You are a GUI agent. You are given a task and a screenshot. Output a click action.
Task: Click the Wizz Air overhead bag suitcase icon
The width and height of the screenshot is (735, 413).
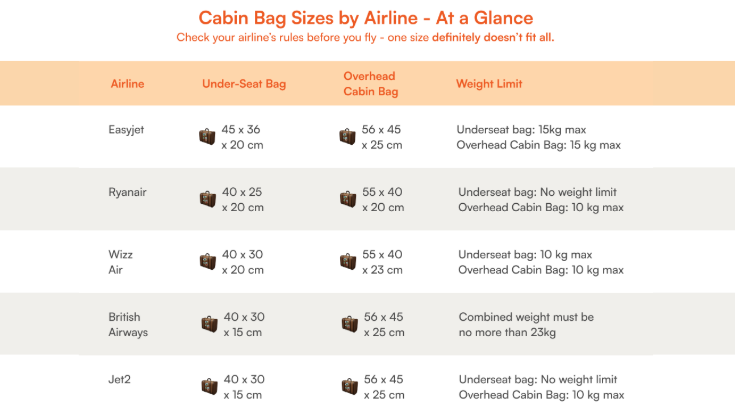pos(347,261)
